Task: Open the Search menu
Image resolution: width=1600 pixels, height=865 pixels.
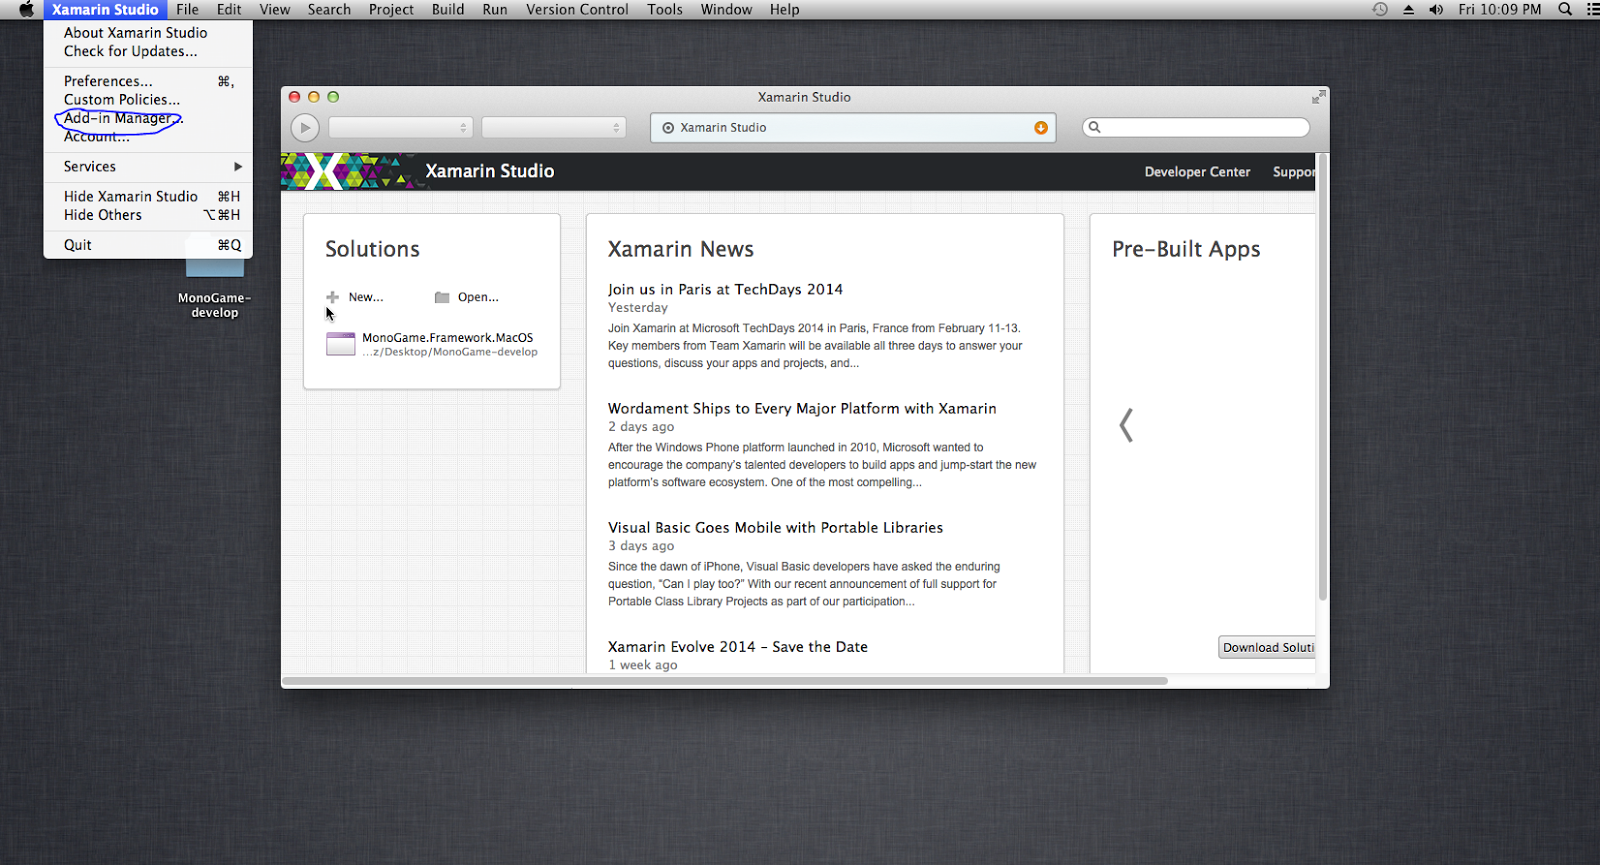Action: 329,9
